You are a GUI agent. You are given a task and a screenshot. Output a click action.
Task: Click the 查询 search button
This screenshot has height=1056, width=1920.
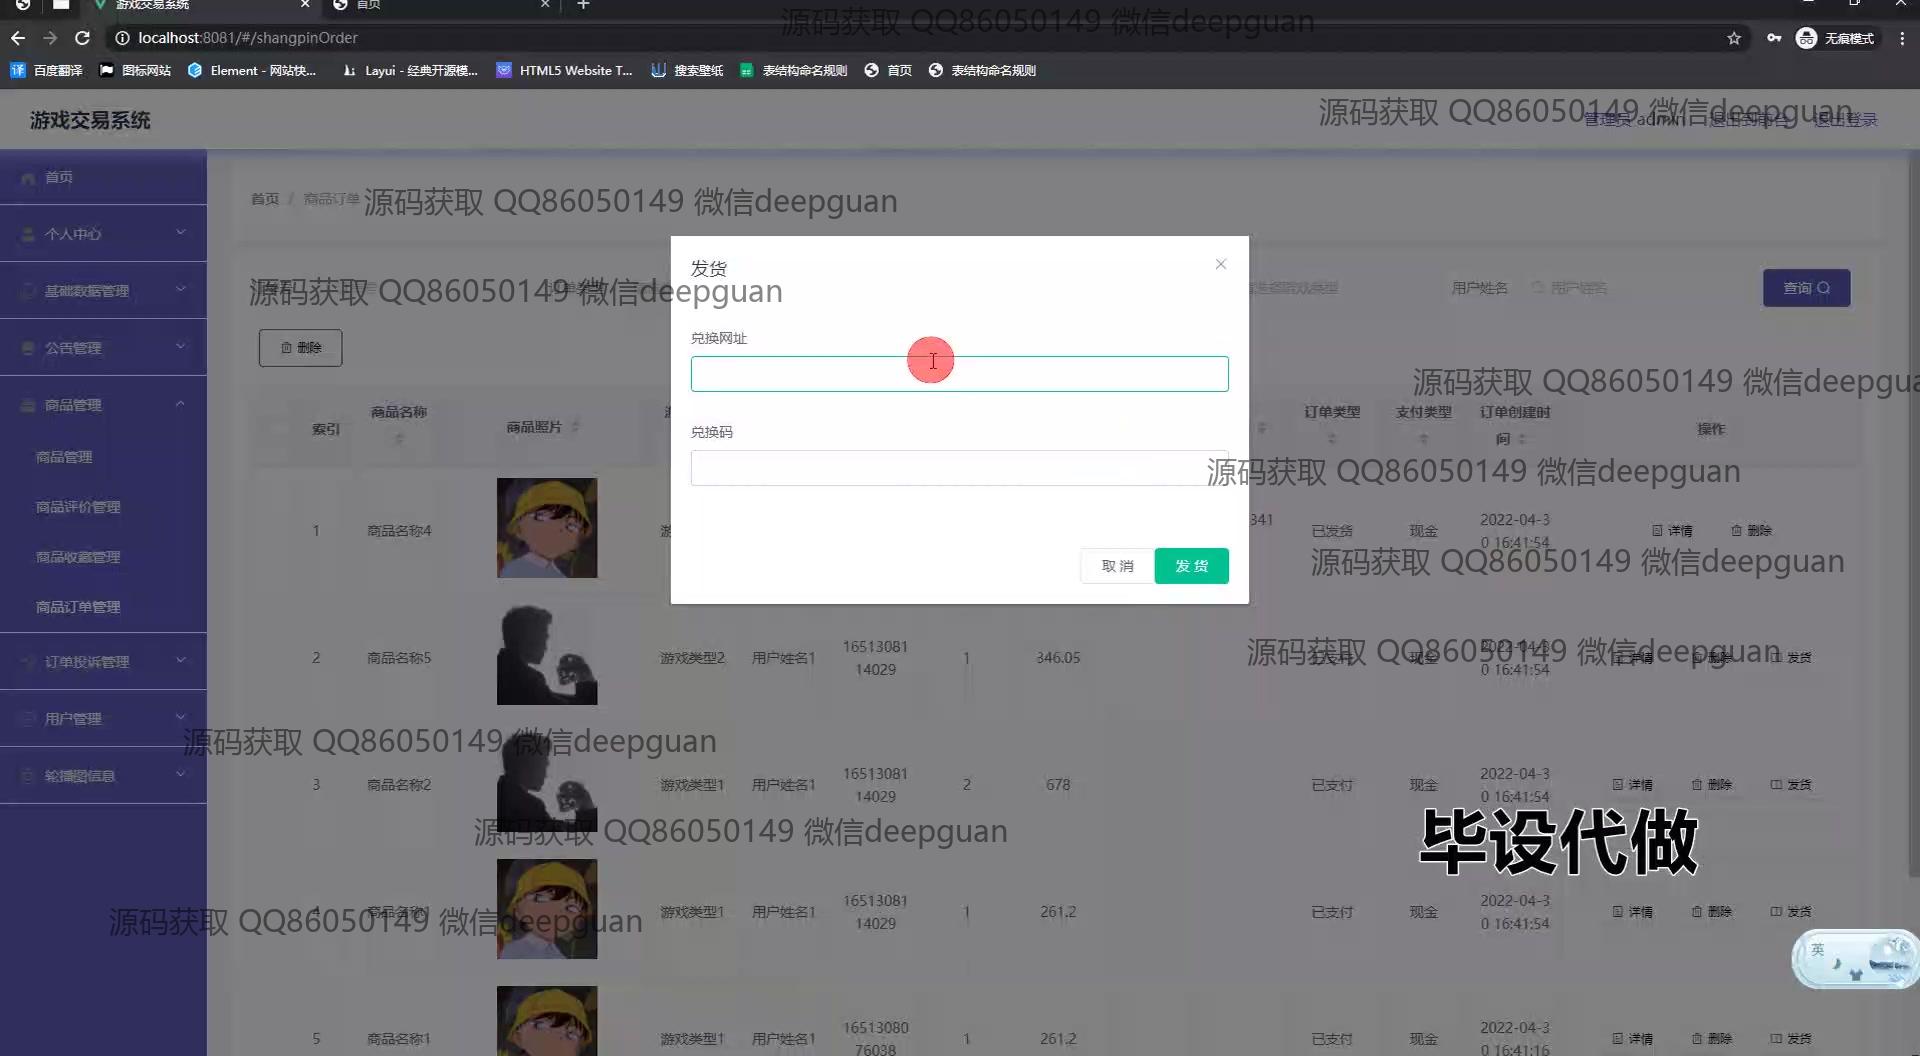click(x=1806, y=288)
